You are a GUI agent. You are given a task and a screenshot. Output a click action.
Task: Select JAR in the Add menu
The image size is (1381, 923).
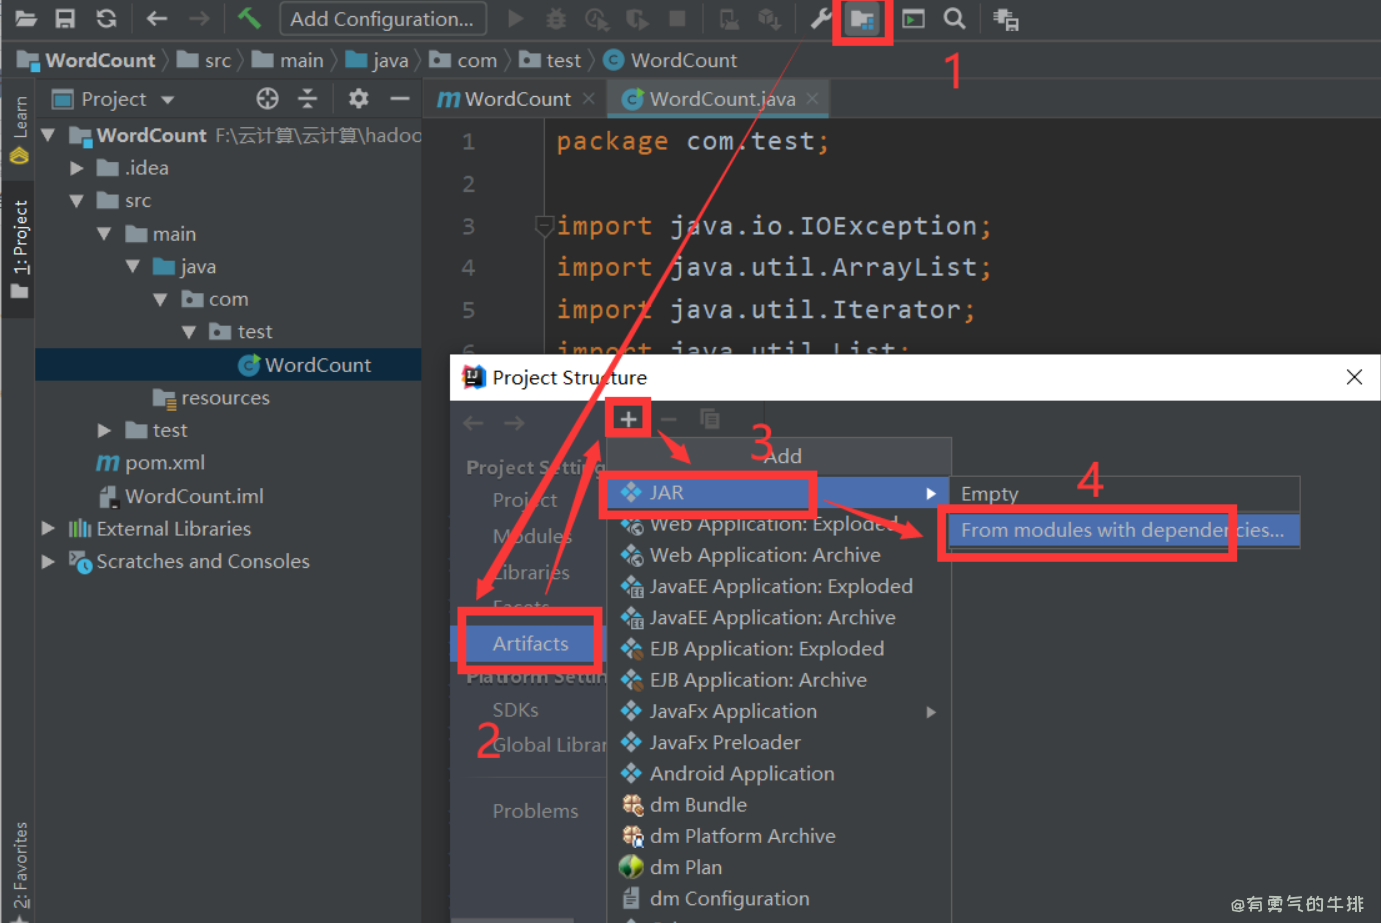pos(777,493)
